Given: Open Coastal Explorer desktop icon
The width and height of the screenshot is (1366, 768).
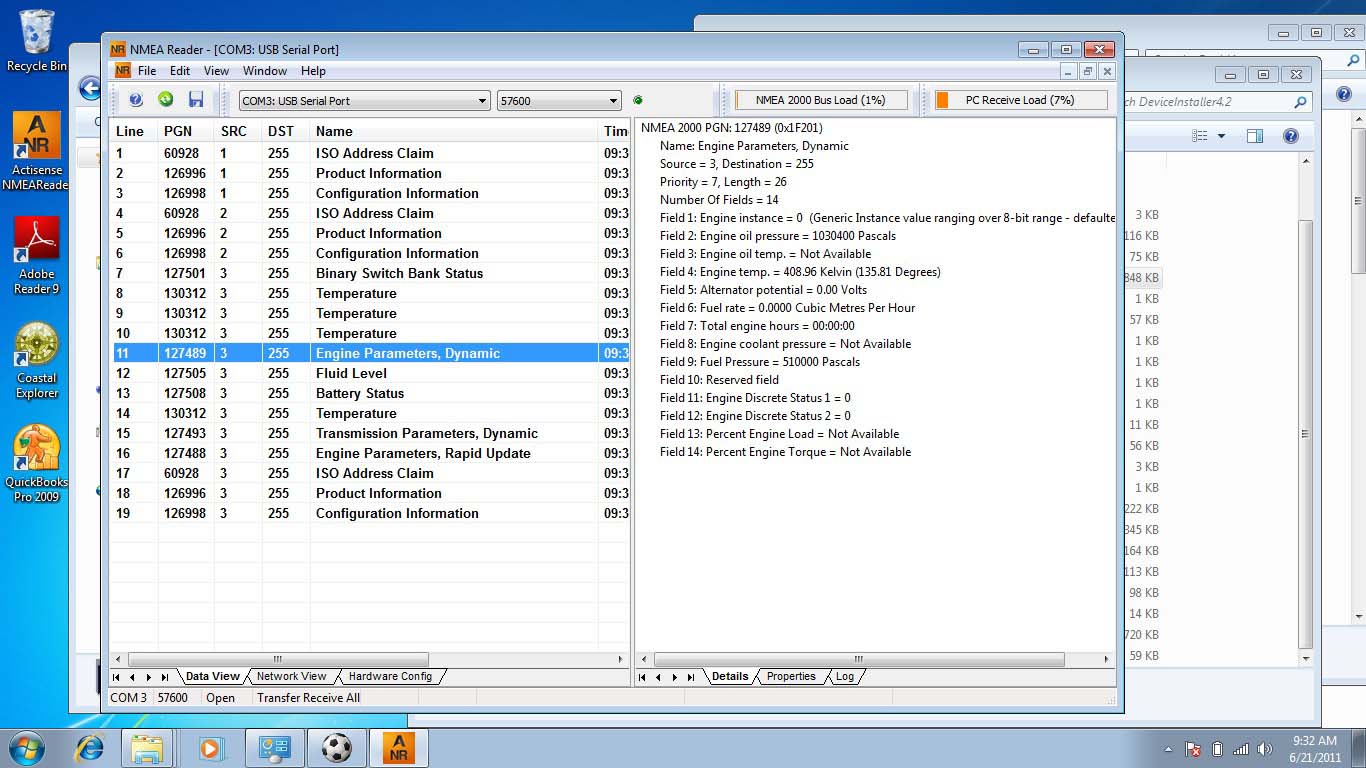Looking at the screenshot, I should point(37,359).
